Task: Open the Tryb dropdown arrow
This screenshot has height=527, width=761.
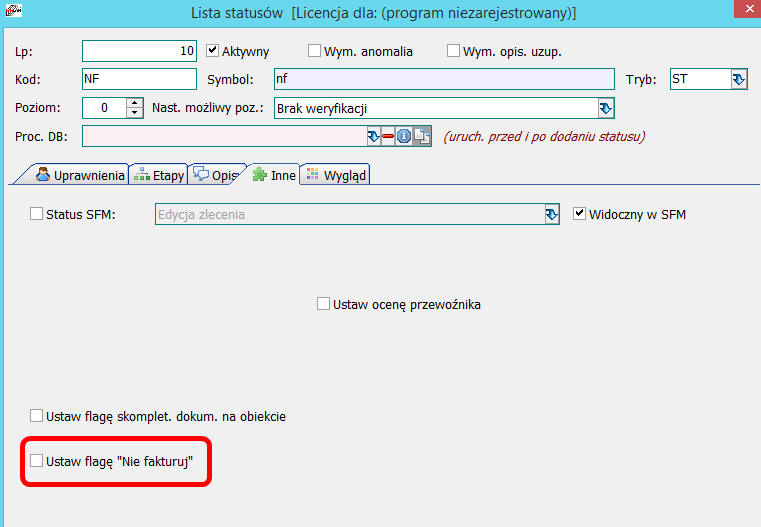Action: point(739,79)
